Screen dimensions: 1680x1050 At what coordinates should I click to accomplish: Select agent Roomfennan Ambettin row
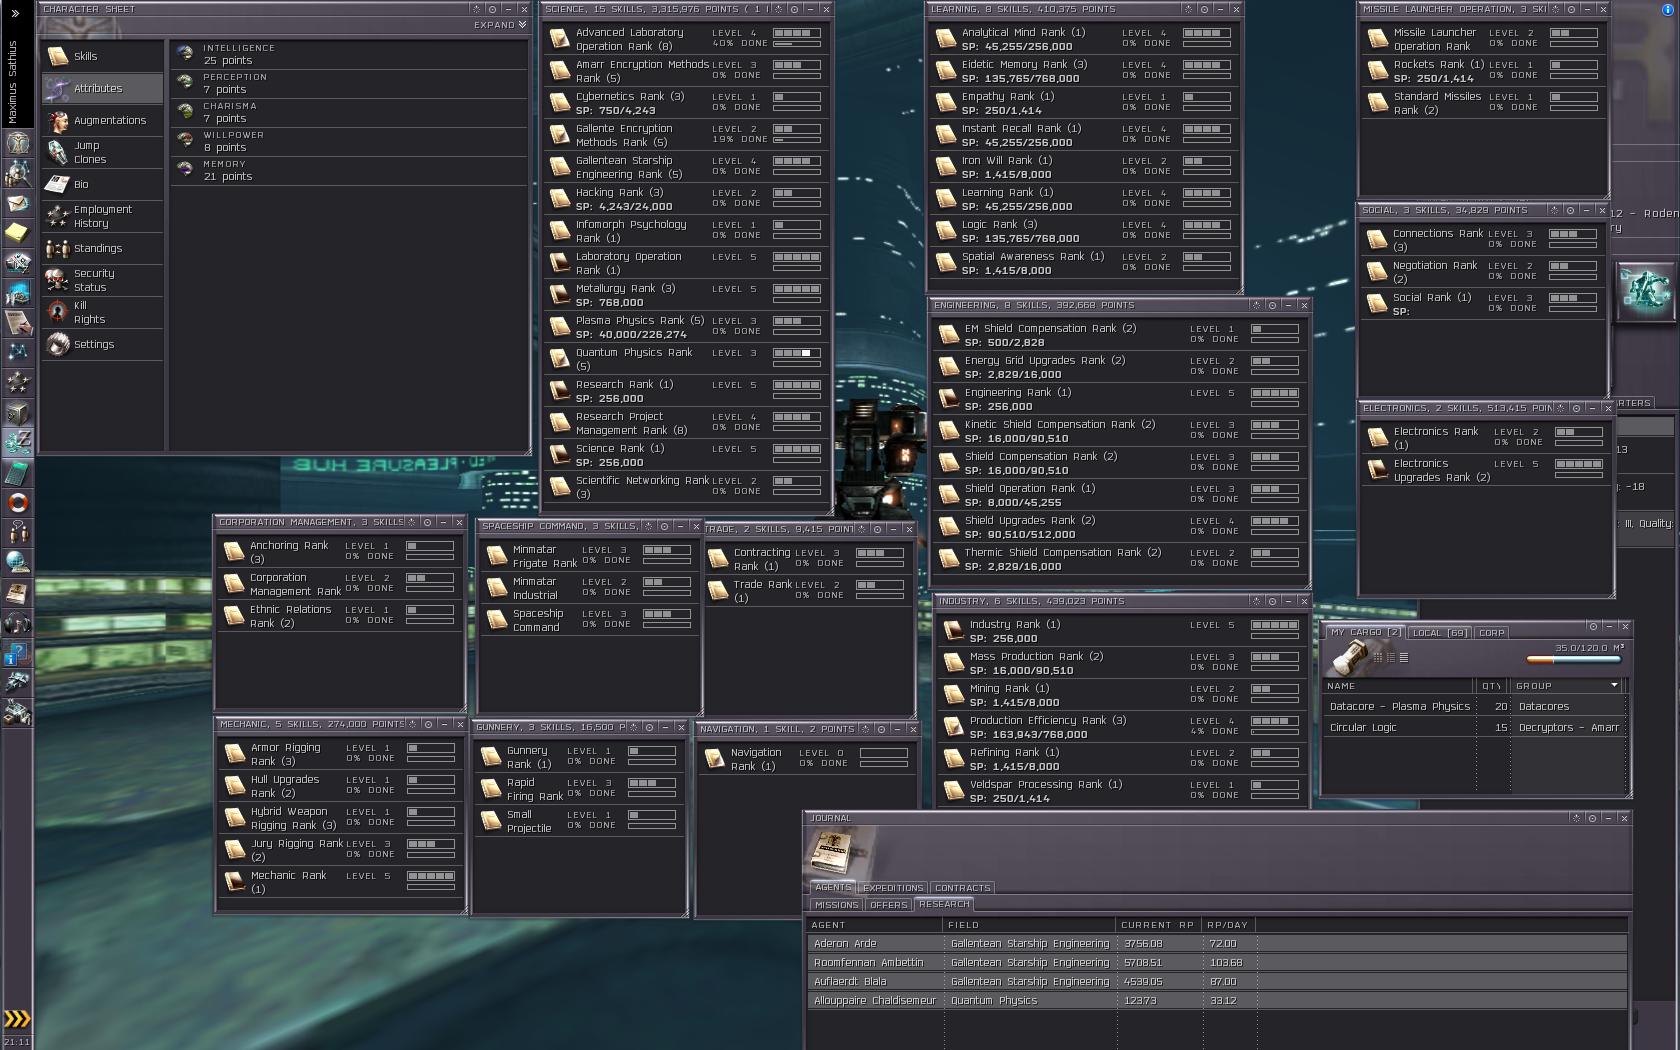click(x=868, y=963)
